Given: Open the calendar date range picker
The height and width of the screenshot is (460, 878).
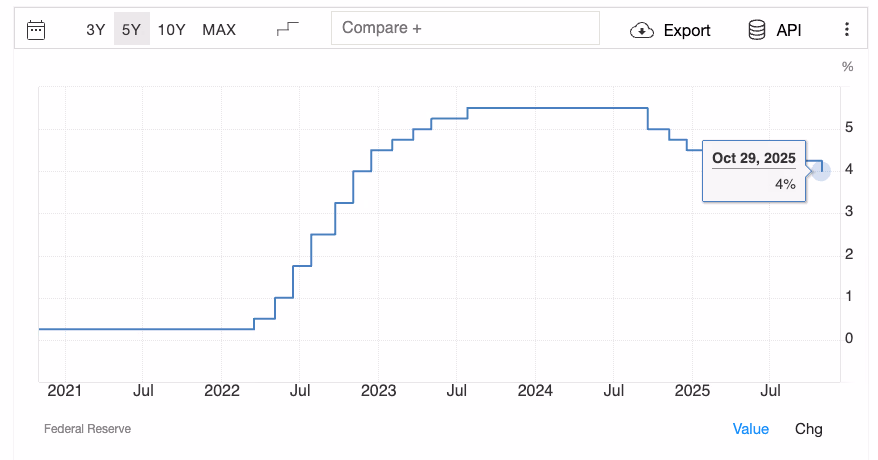Looking at the screenshot, I should point(36,29).
